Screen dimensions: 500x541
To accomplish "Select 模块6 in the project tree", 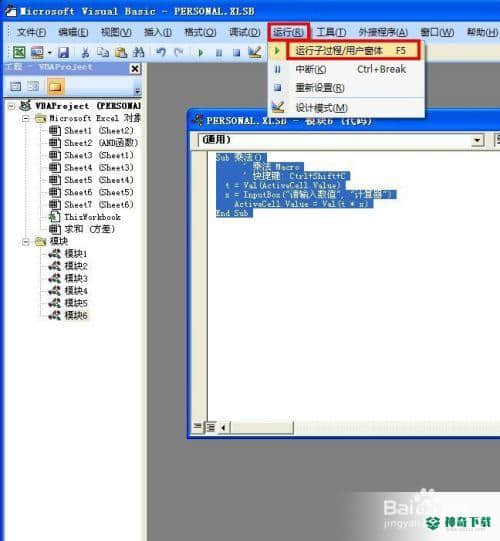I will [x=76, y=315].
